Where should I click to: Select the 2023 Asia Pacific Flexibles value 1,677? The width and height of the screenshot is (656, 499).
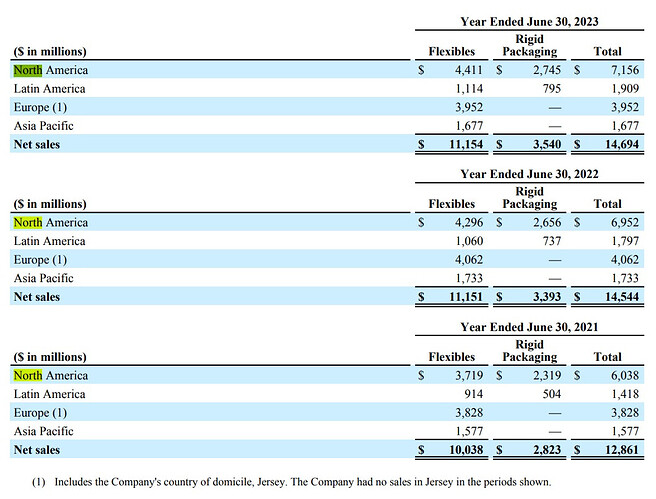click(469, 126)
